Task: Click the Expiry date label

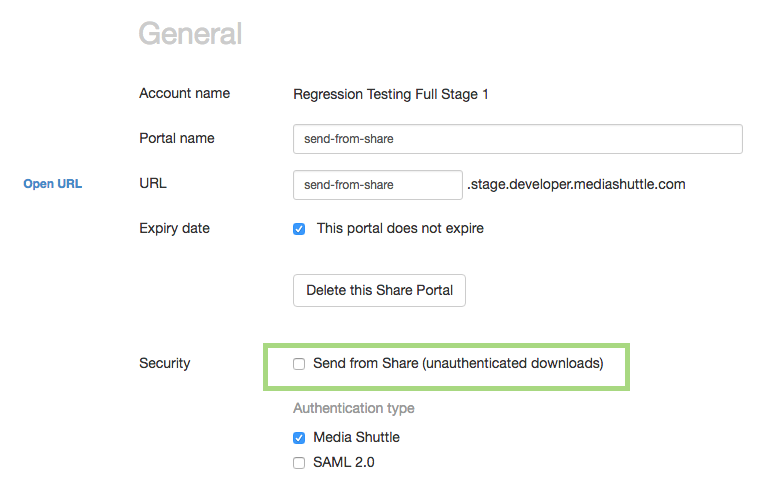Action: click(x=174, y=228)
